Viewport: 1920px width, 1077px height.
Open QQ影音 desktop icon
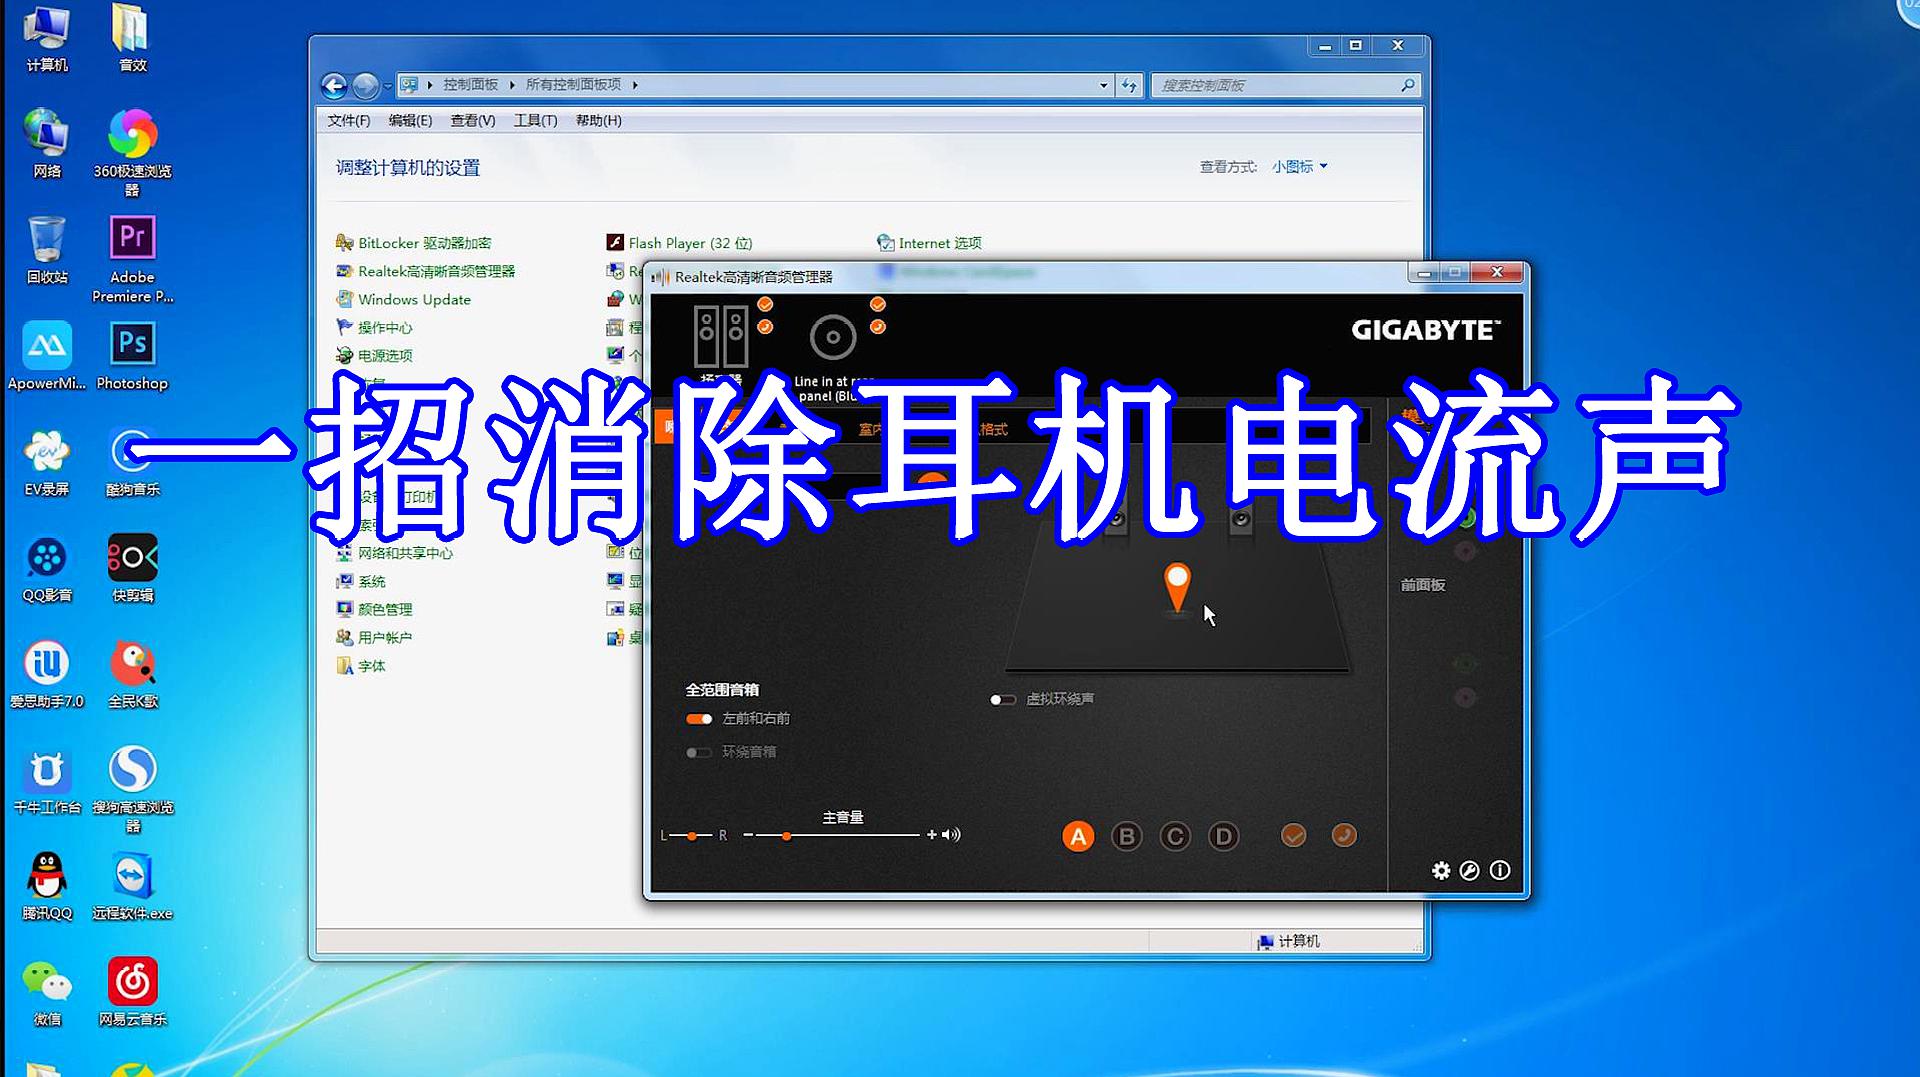[47, 570]
